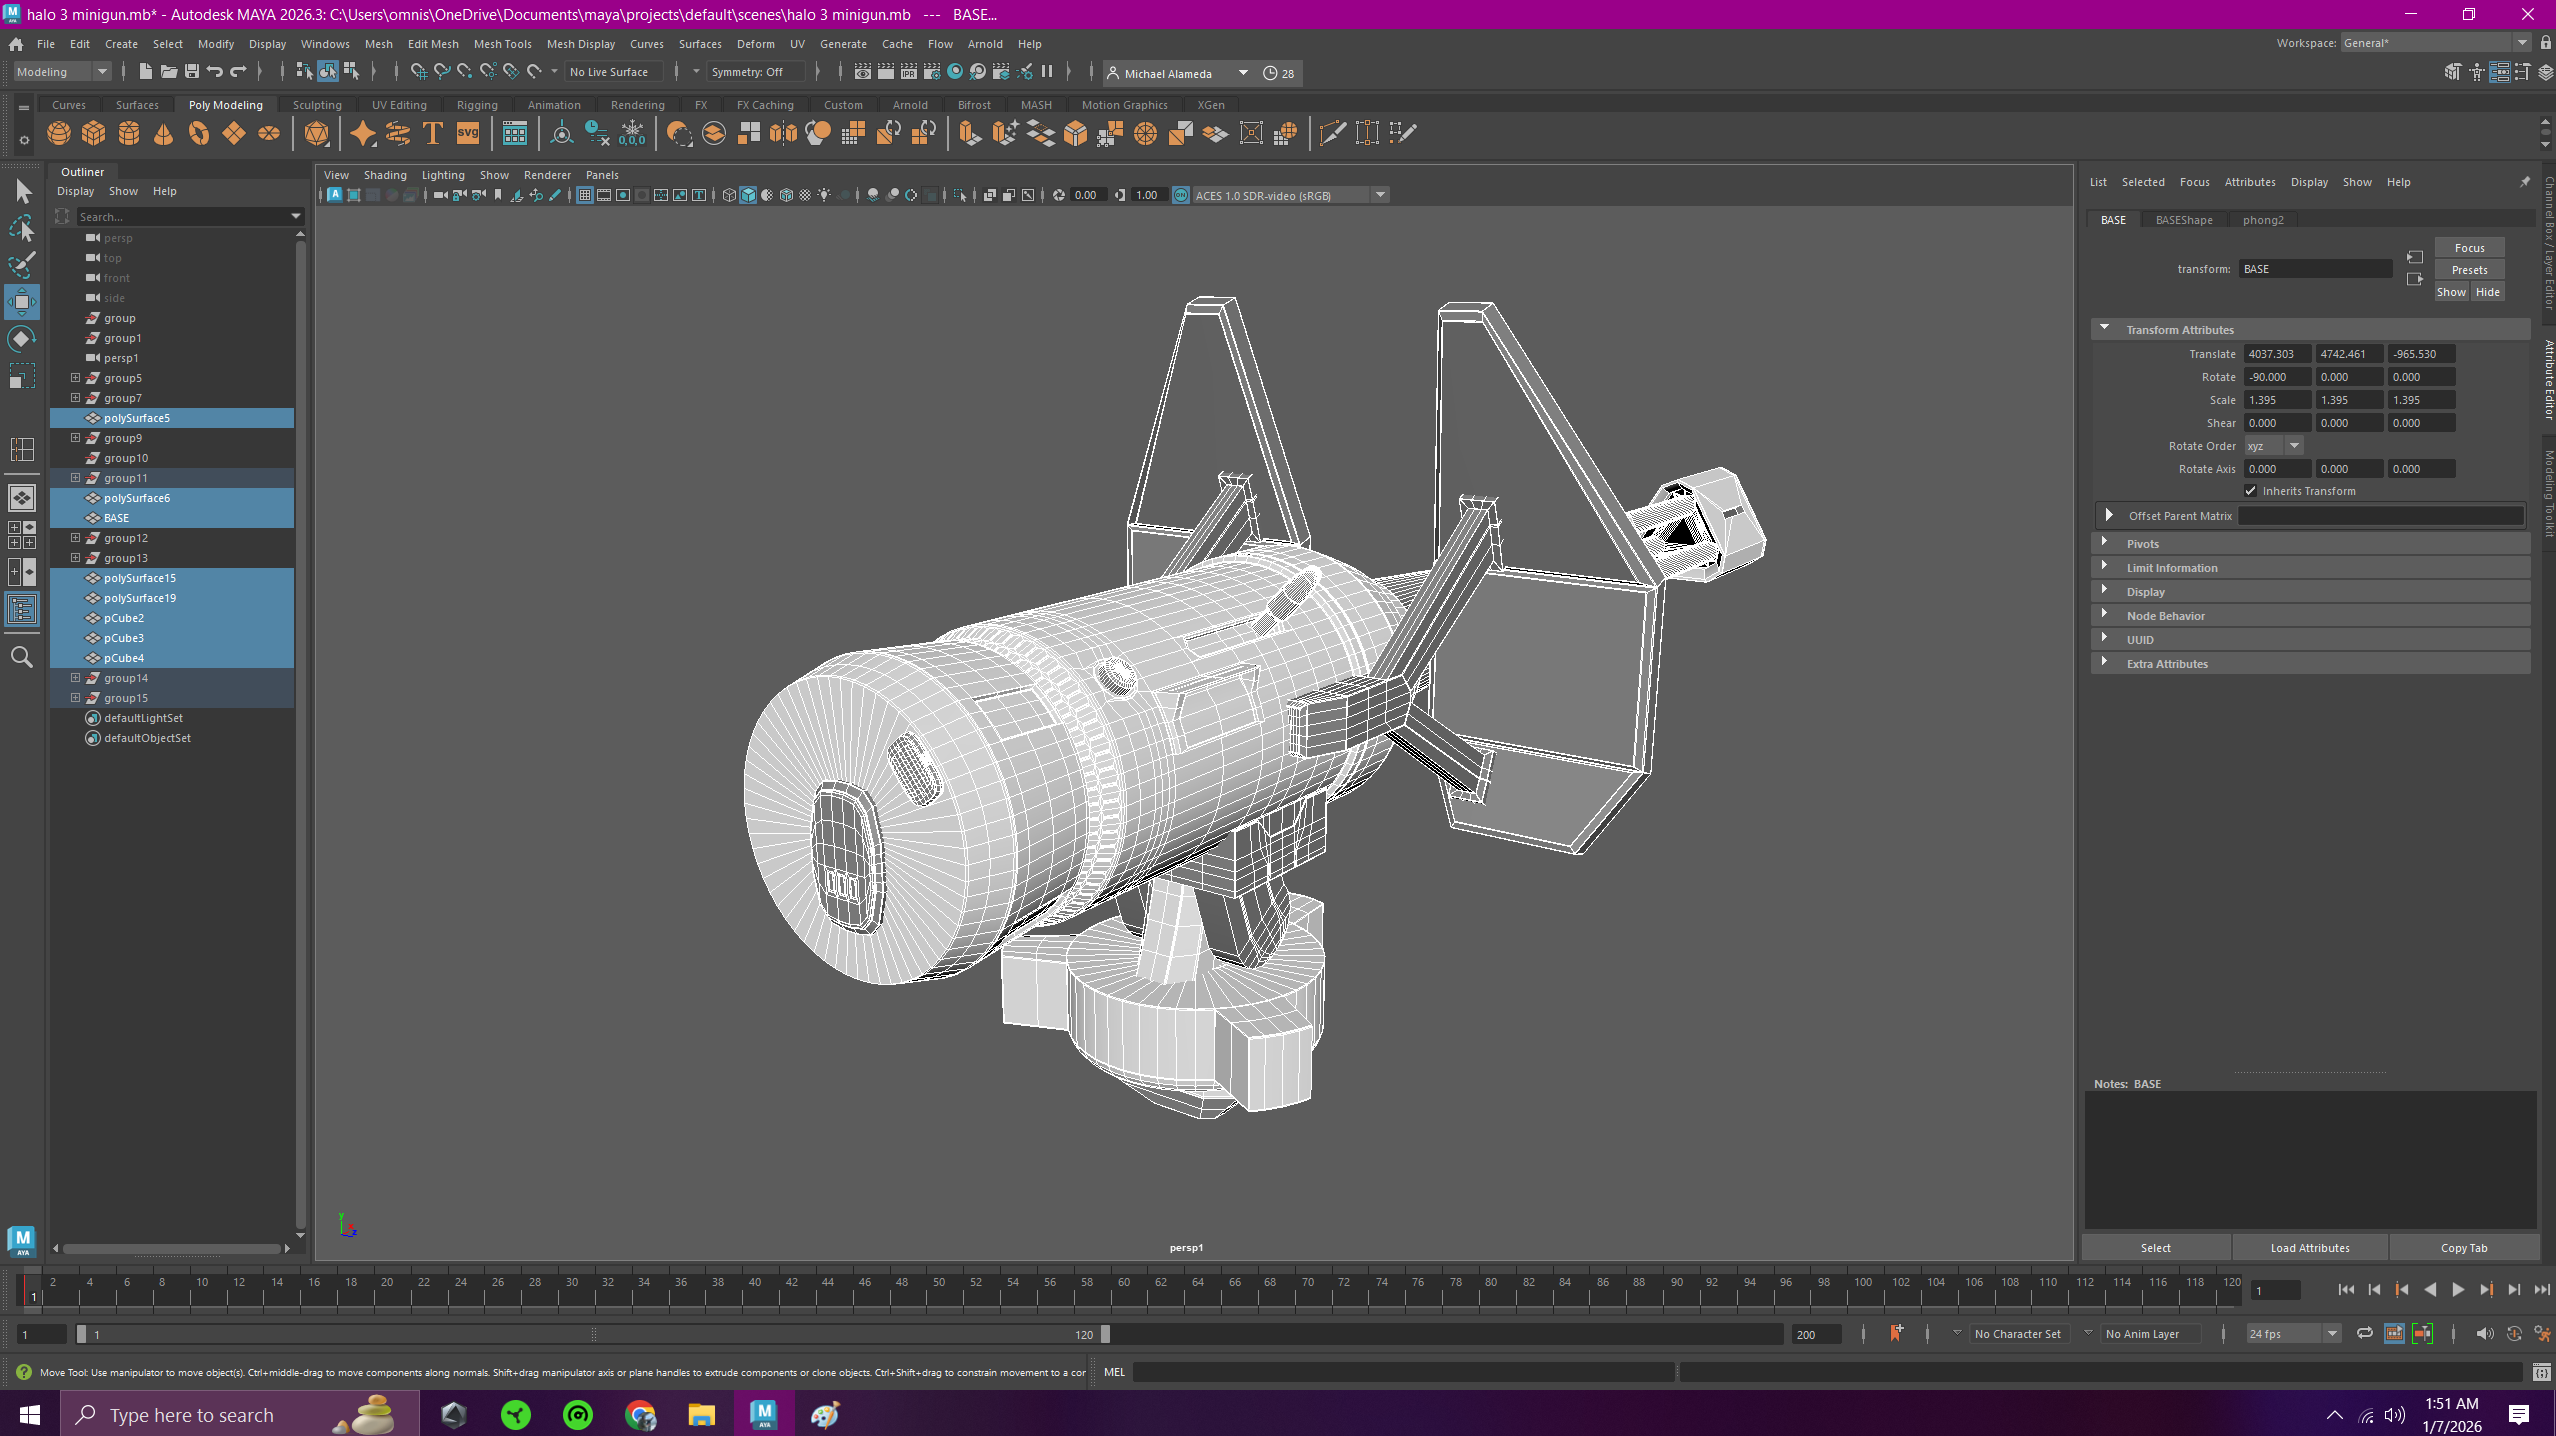Expand the group12 node in Outliner
The image size is (2556, 1436).
tap(75, 538)
